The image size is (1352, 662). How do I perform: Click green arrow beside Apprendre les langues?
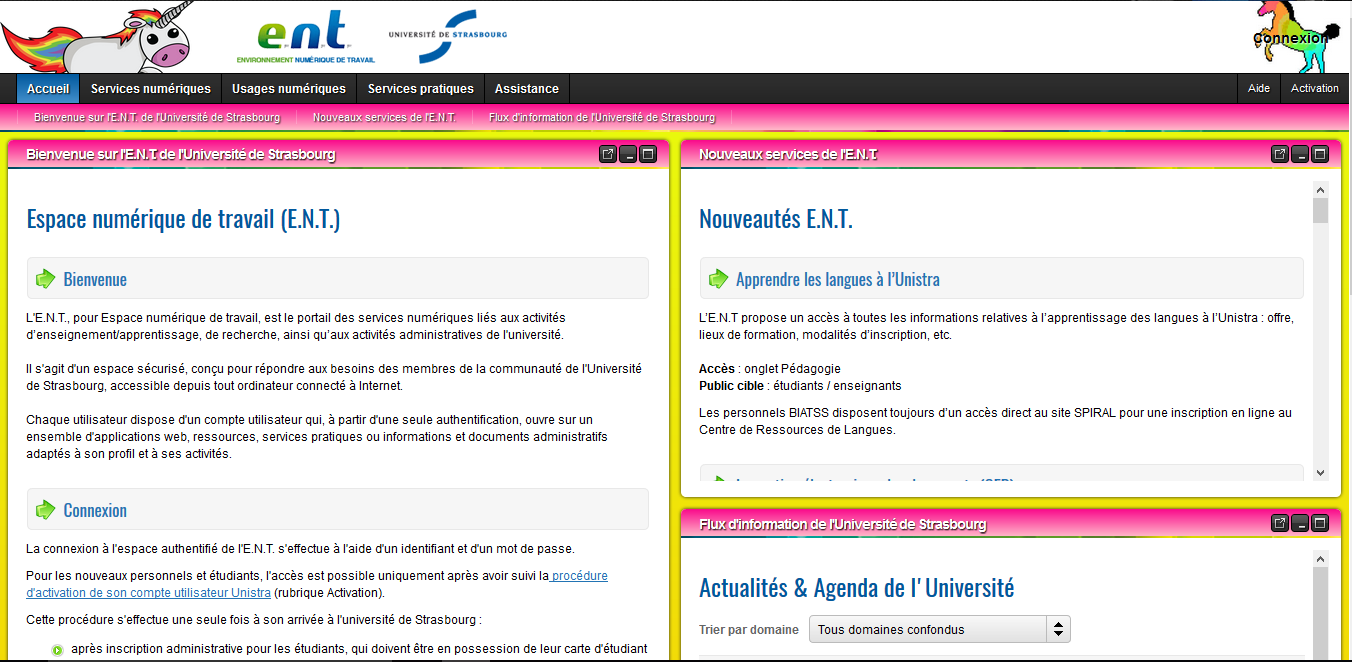click(x=718, y=279)
